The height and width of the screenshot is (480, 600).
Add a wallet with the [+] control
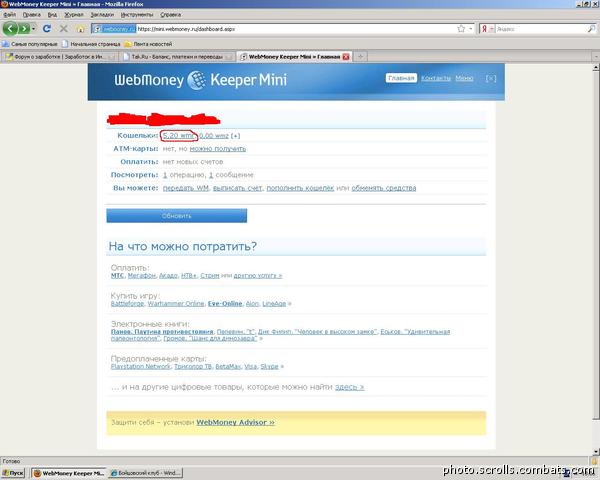tap(236, 136)
